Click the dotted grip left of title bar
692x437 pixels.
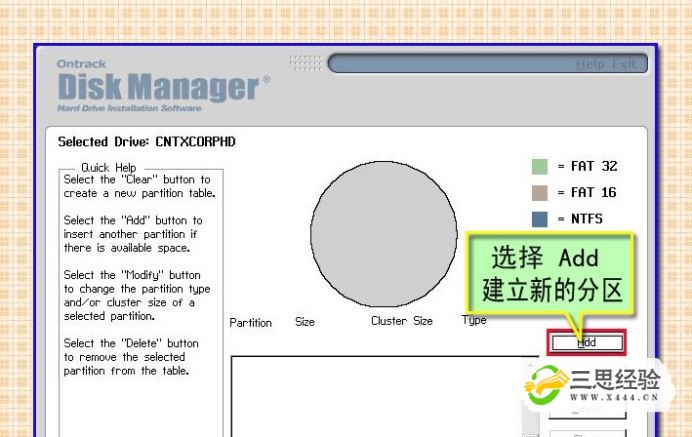(x=305, y=63)
